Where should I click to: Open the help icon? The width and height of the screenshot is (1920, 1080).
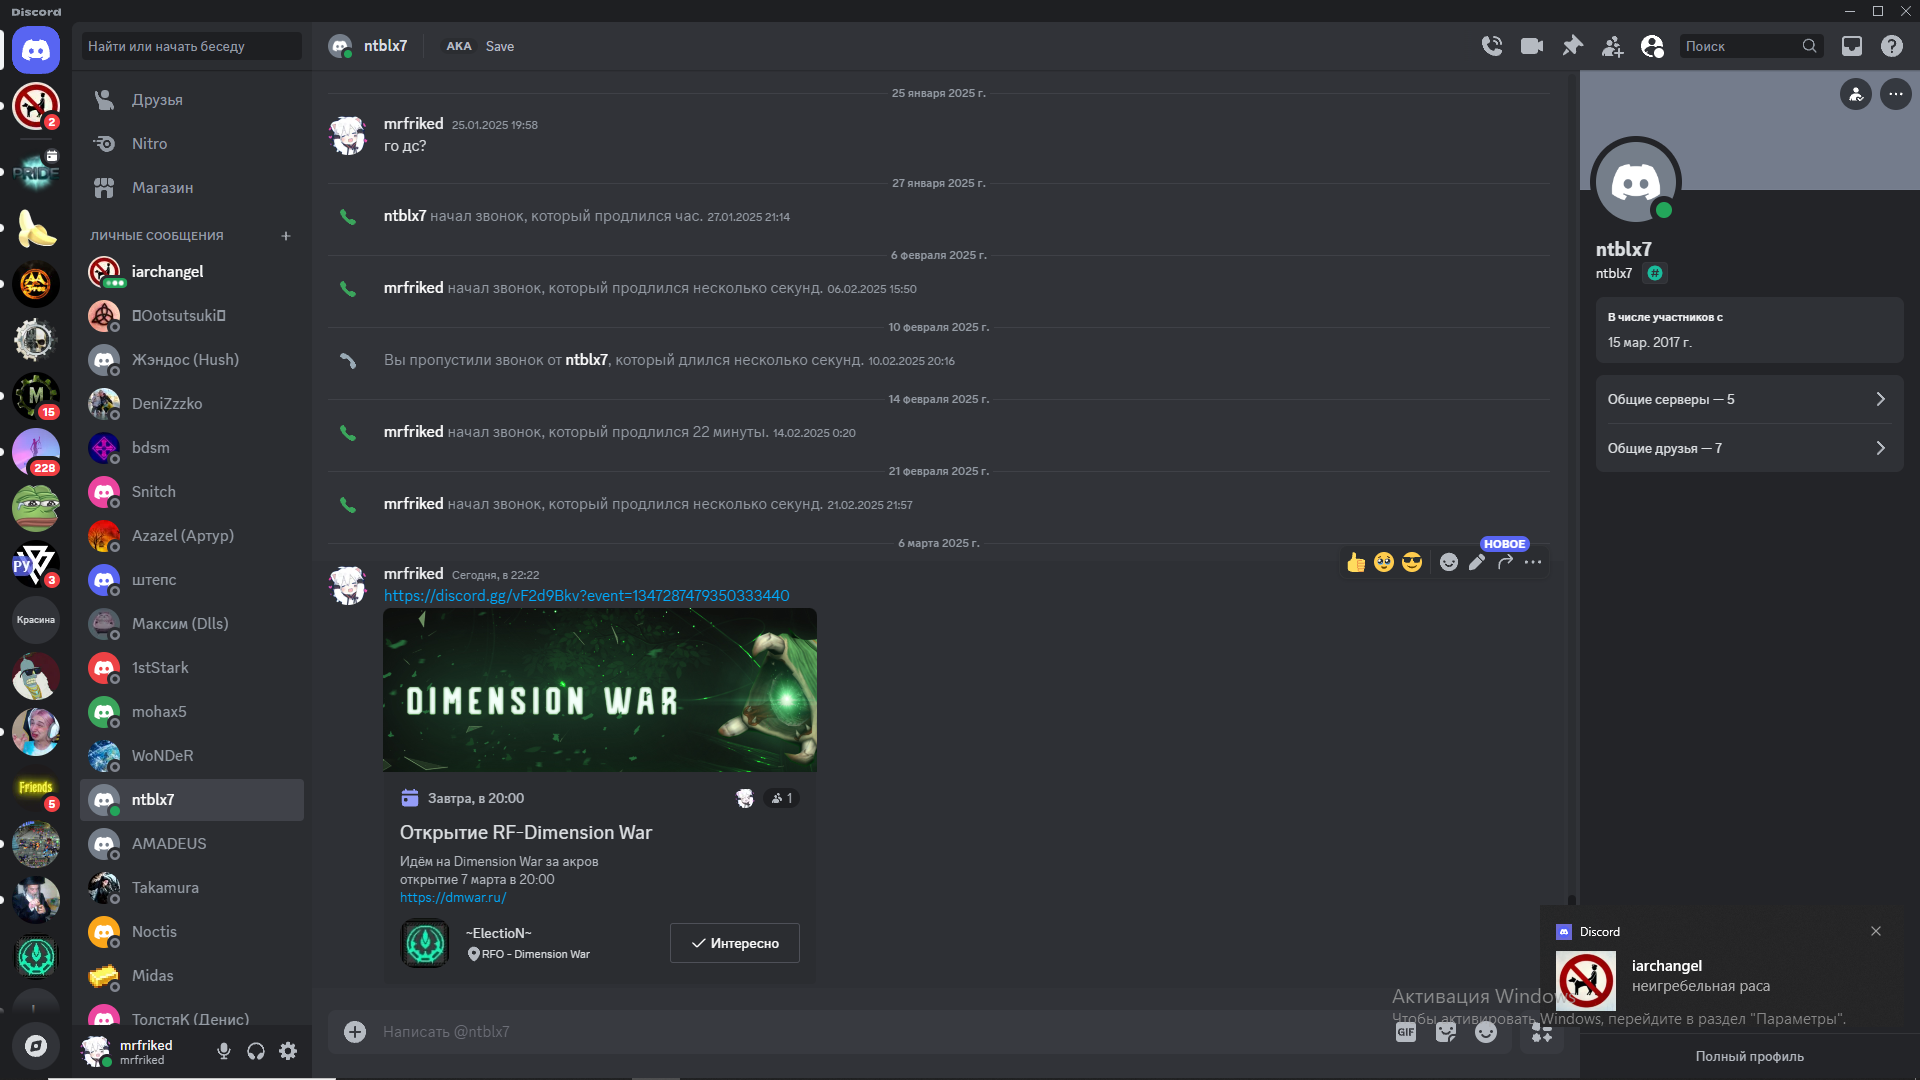(1891, 46)
